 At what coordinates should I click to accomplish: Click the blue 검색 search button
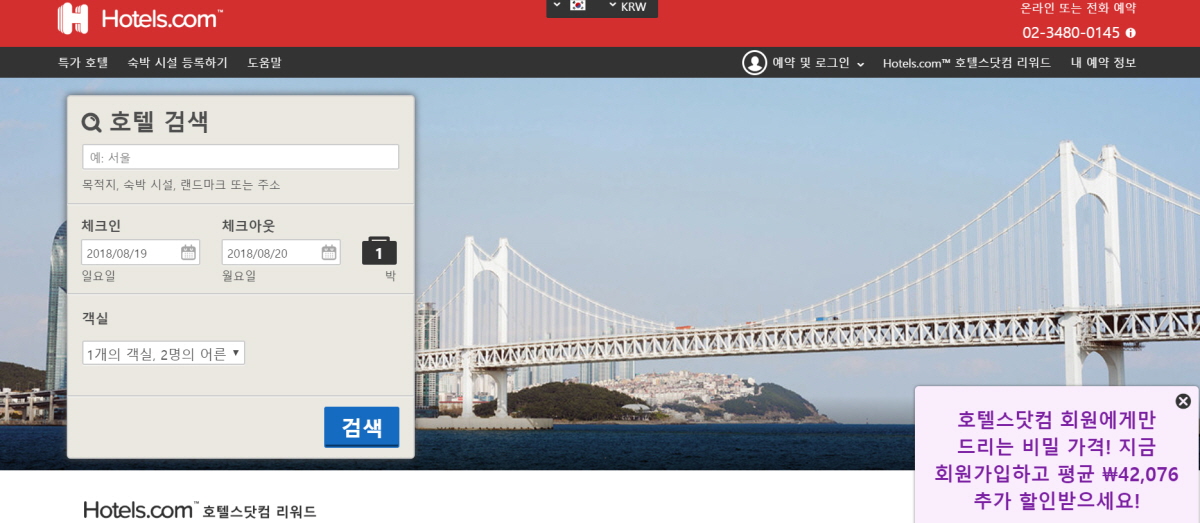coord(362,427)
